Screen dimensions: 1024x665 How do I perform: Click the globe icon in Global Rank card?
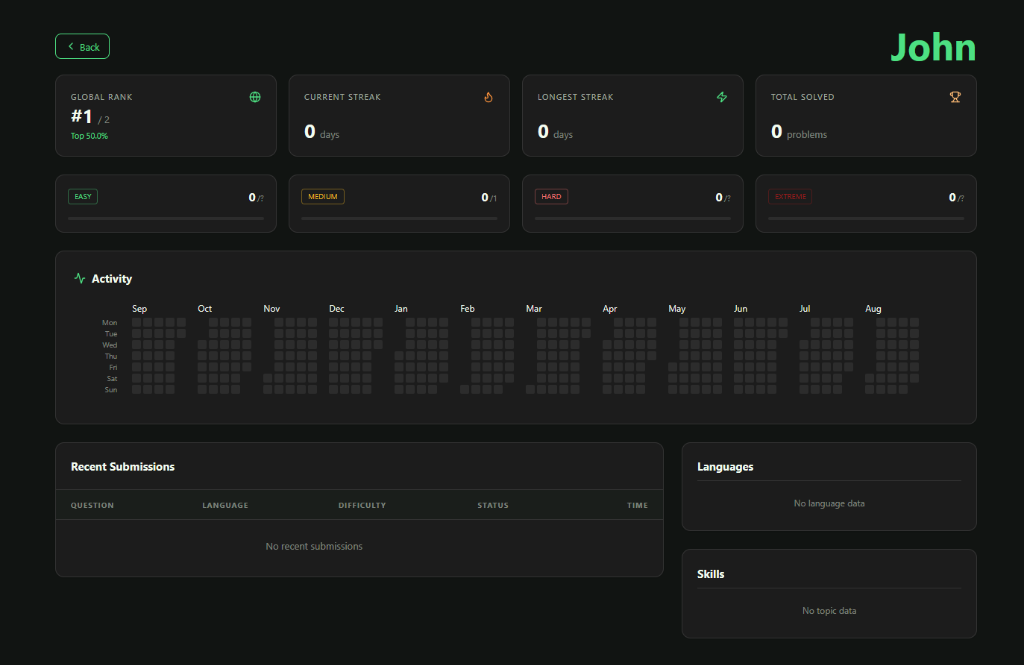pyautogui.click(x=255, y=97)
